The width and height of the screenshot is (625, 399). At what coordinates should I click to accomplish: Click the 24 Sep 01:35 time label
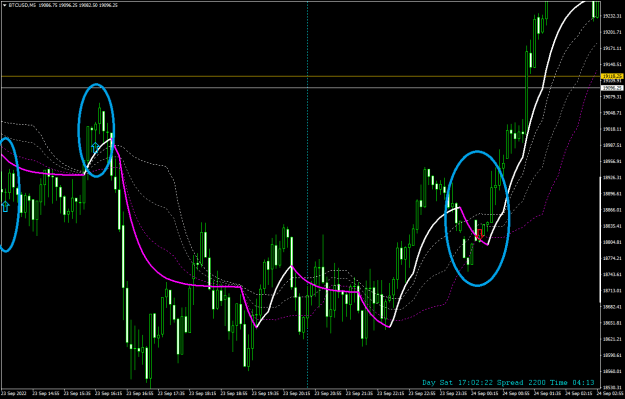(548, 393)
